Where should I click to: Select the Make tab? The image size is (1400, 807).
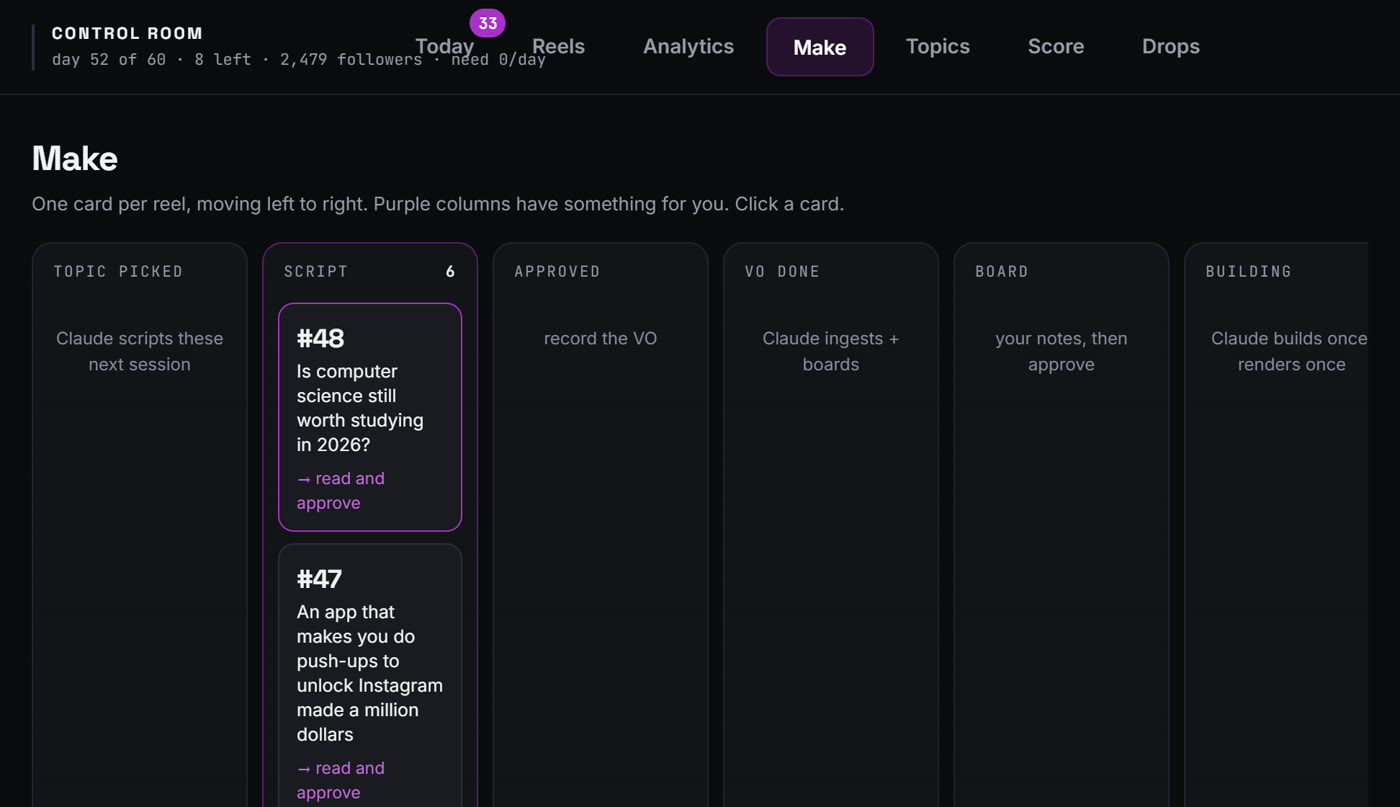pos(820,47)
